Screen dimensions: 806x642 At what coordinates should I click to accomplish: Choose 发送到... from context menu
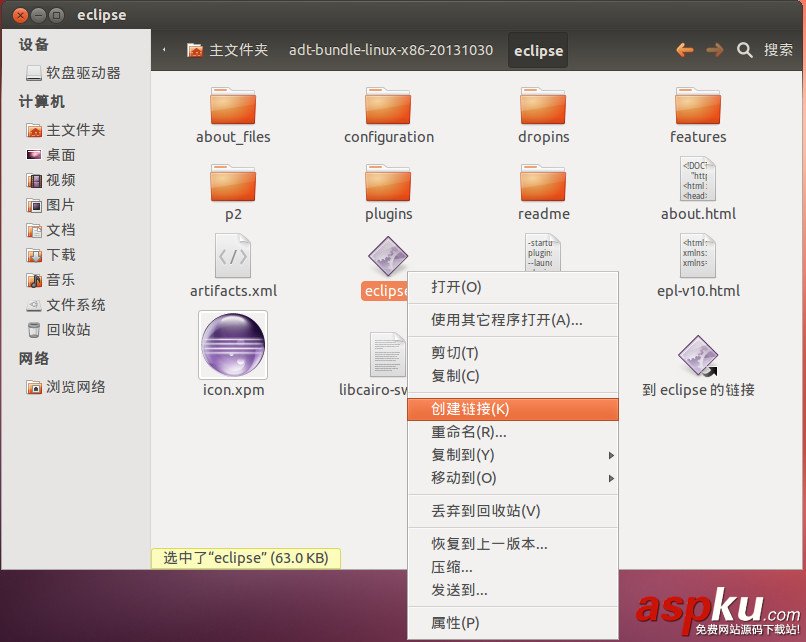[513, 590]
